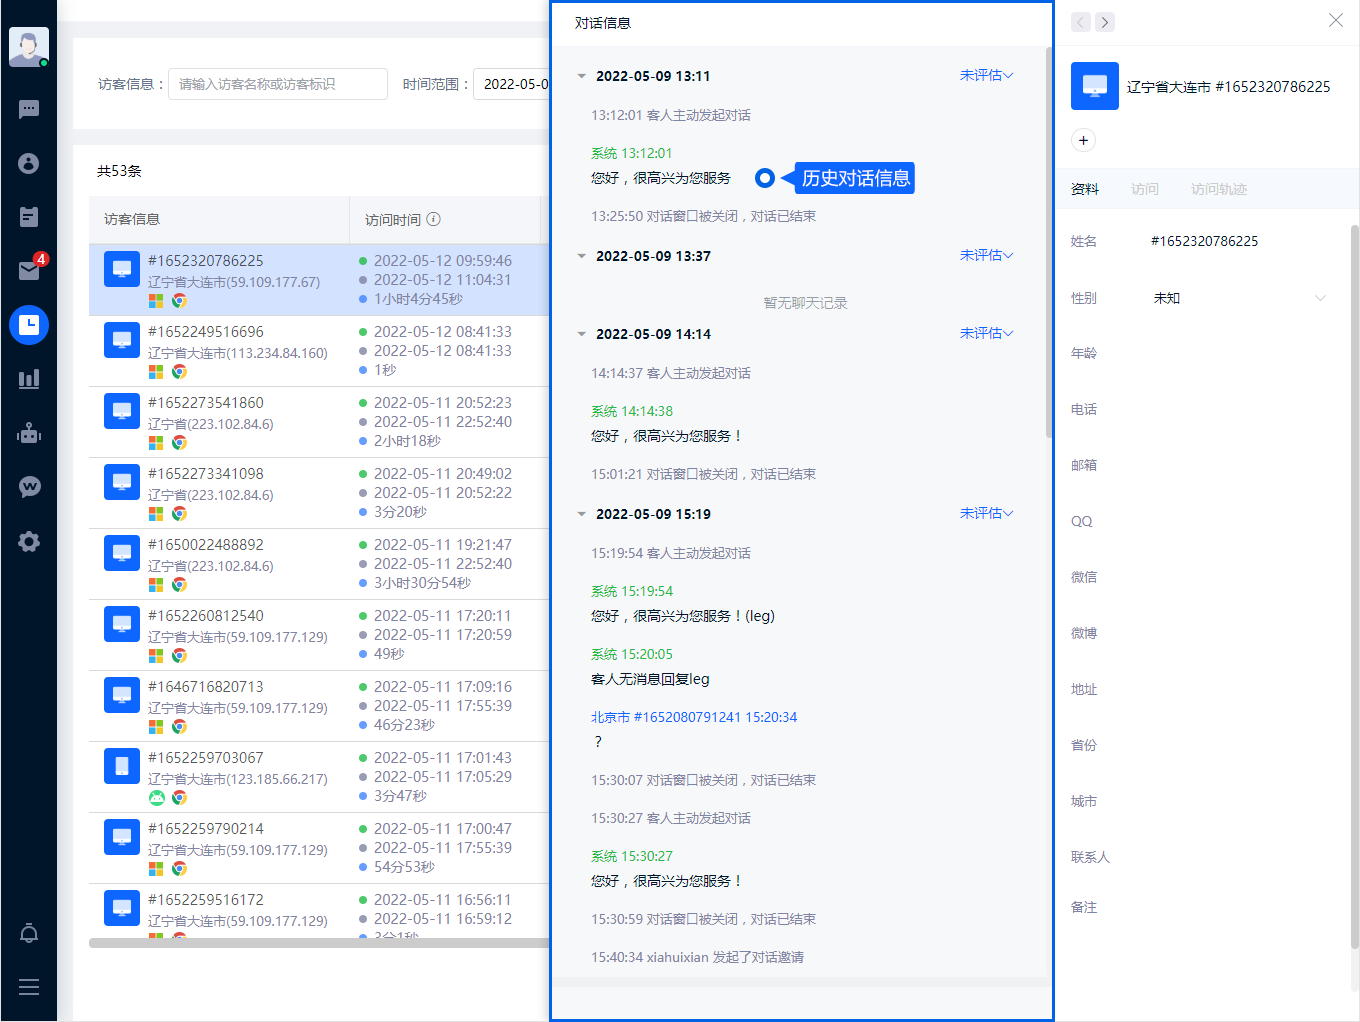
Task: Collapse the 2022-05-09 13:11 conversation
Action: click(x=582, y=76)
